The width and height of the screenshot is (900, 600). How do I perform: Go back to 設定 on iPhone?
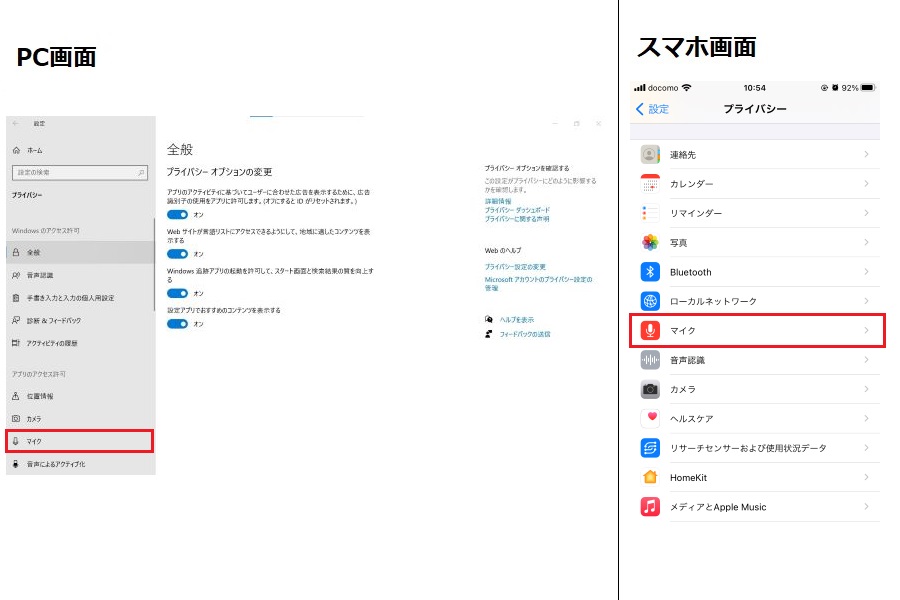click(652, 108)
